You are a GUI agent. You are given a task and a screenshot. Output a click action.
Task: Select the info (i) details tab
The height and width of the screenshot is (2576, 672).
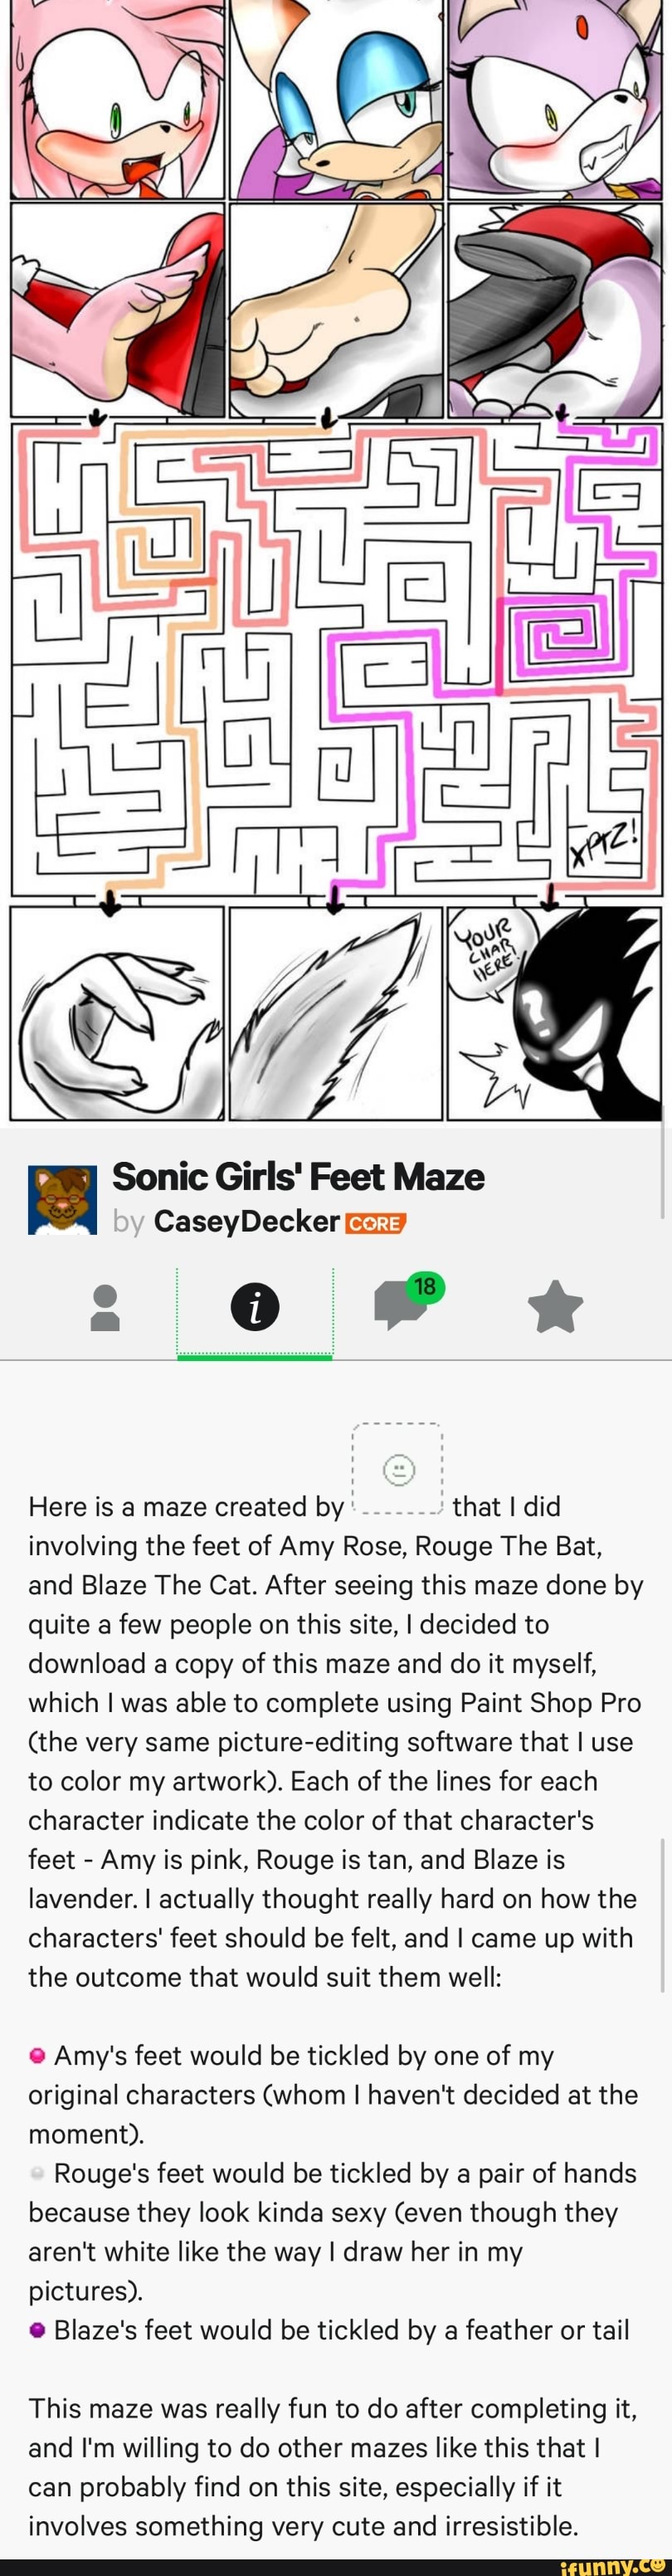click(x=255, y=1307)
